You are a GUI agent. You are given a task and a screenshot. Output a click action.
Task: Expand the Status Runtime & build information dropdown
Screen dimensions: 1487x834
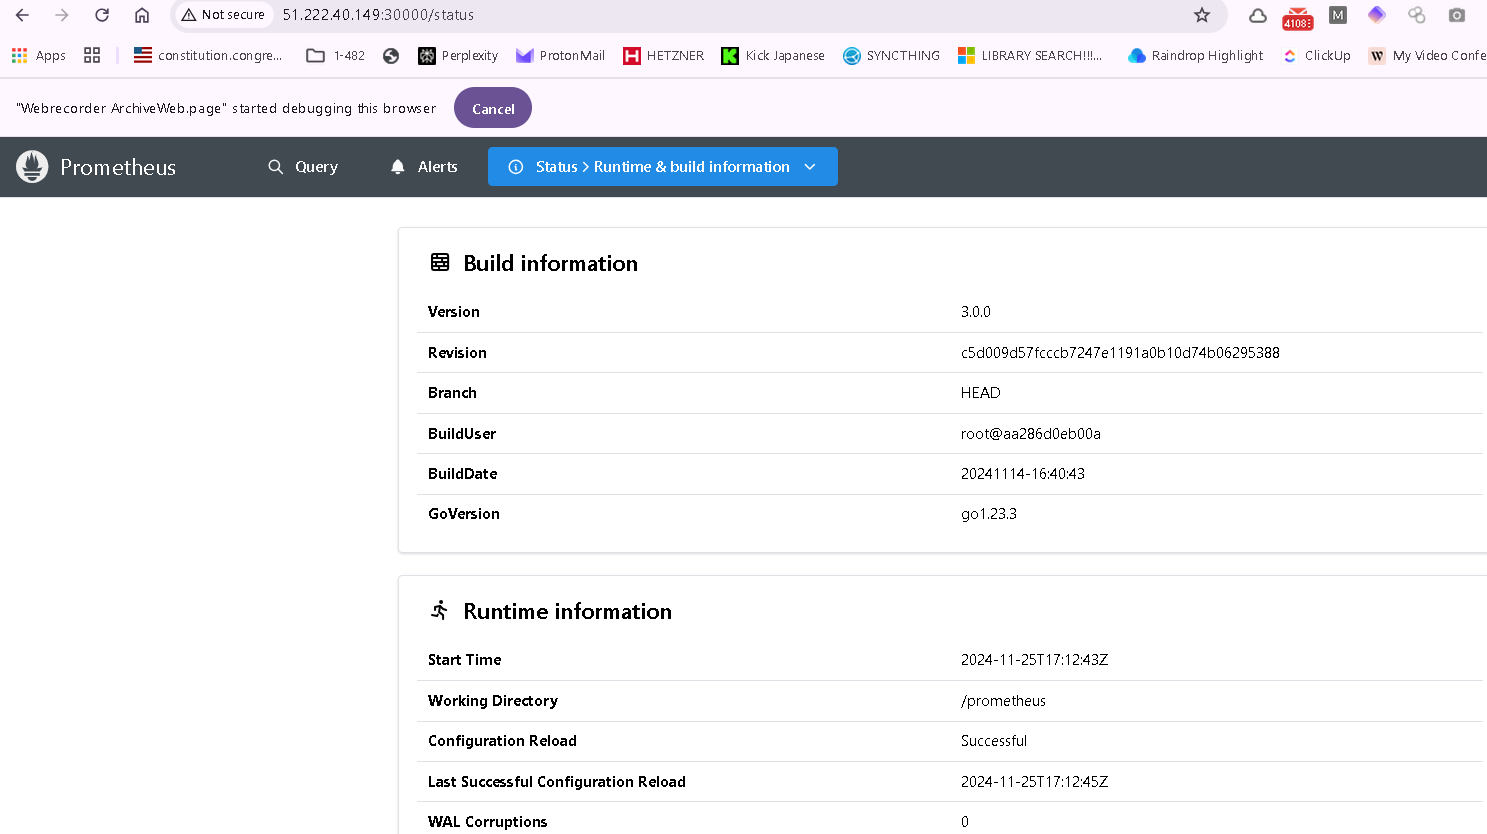click(662, 167)
